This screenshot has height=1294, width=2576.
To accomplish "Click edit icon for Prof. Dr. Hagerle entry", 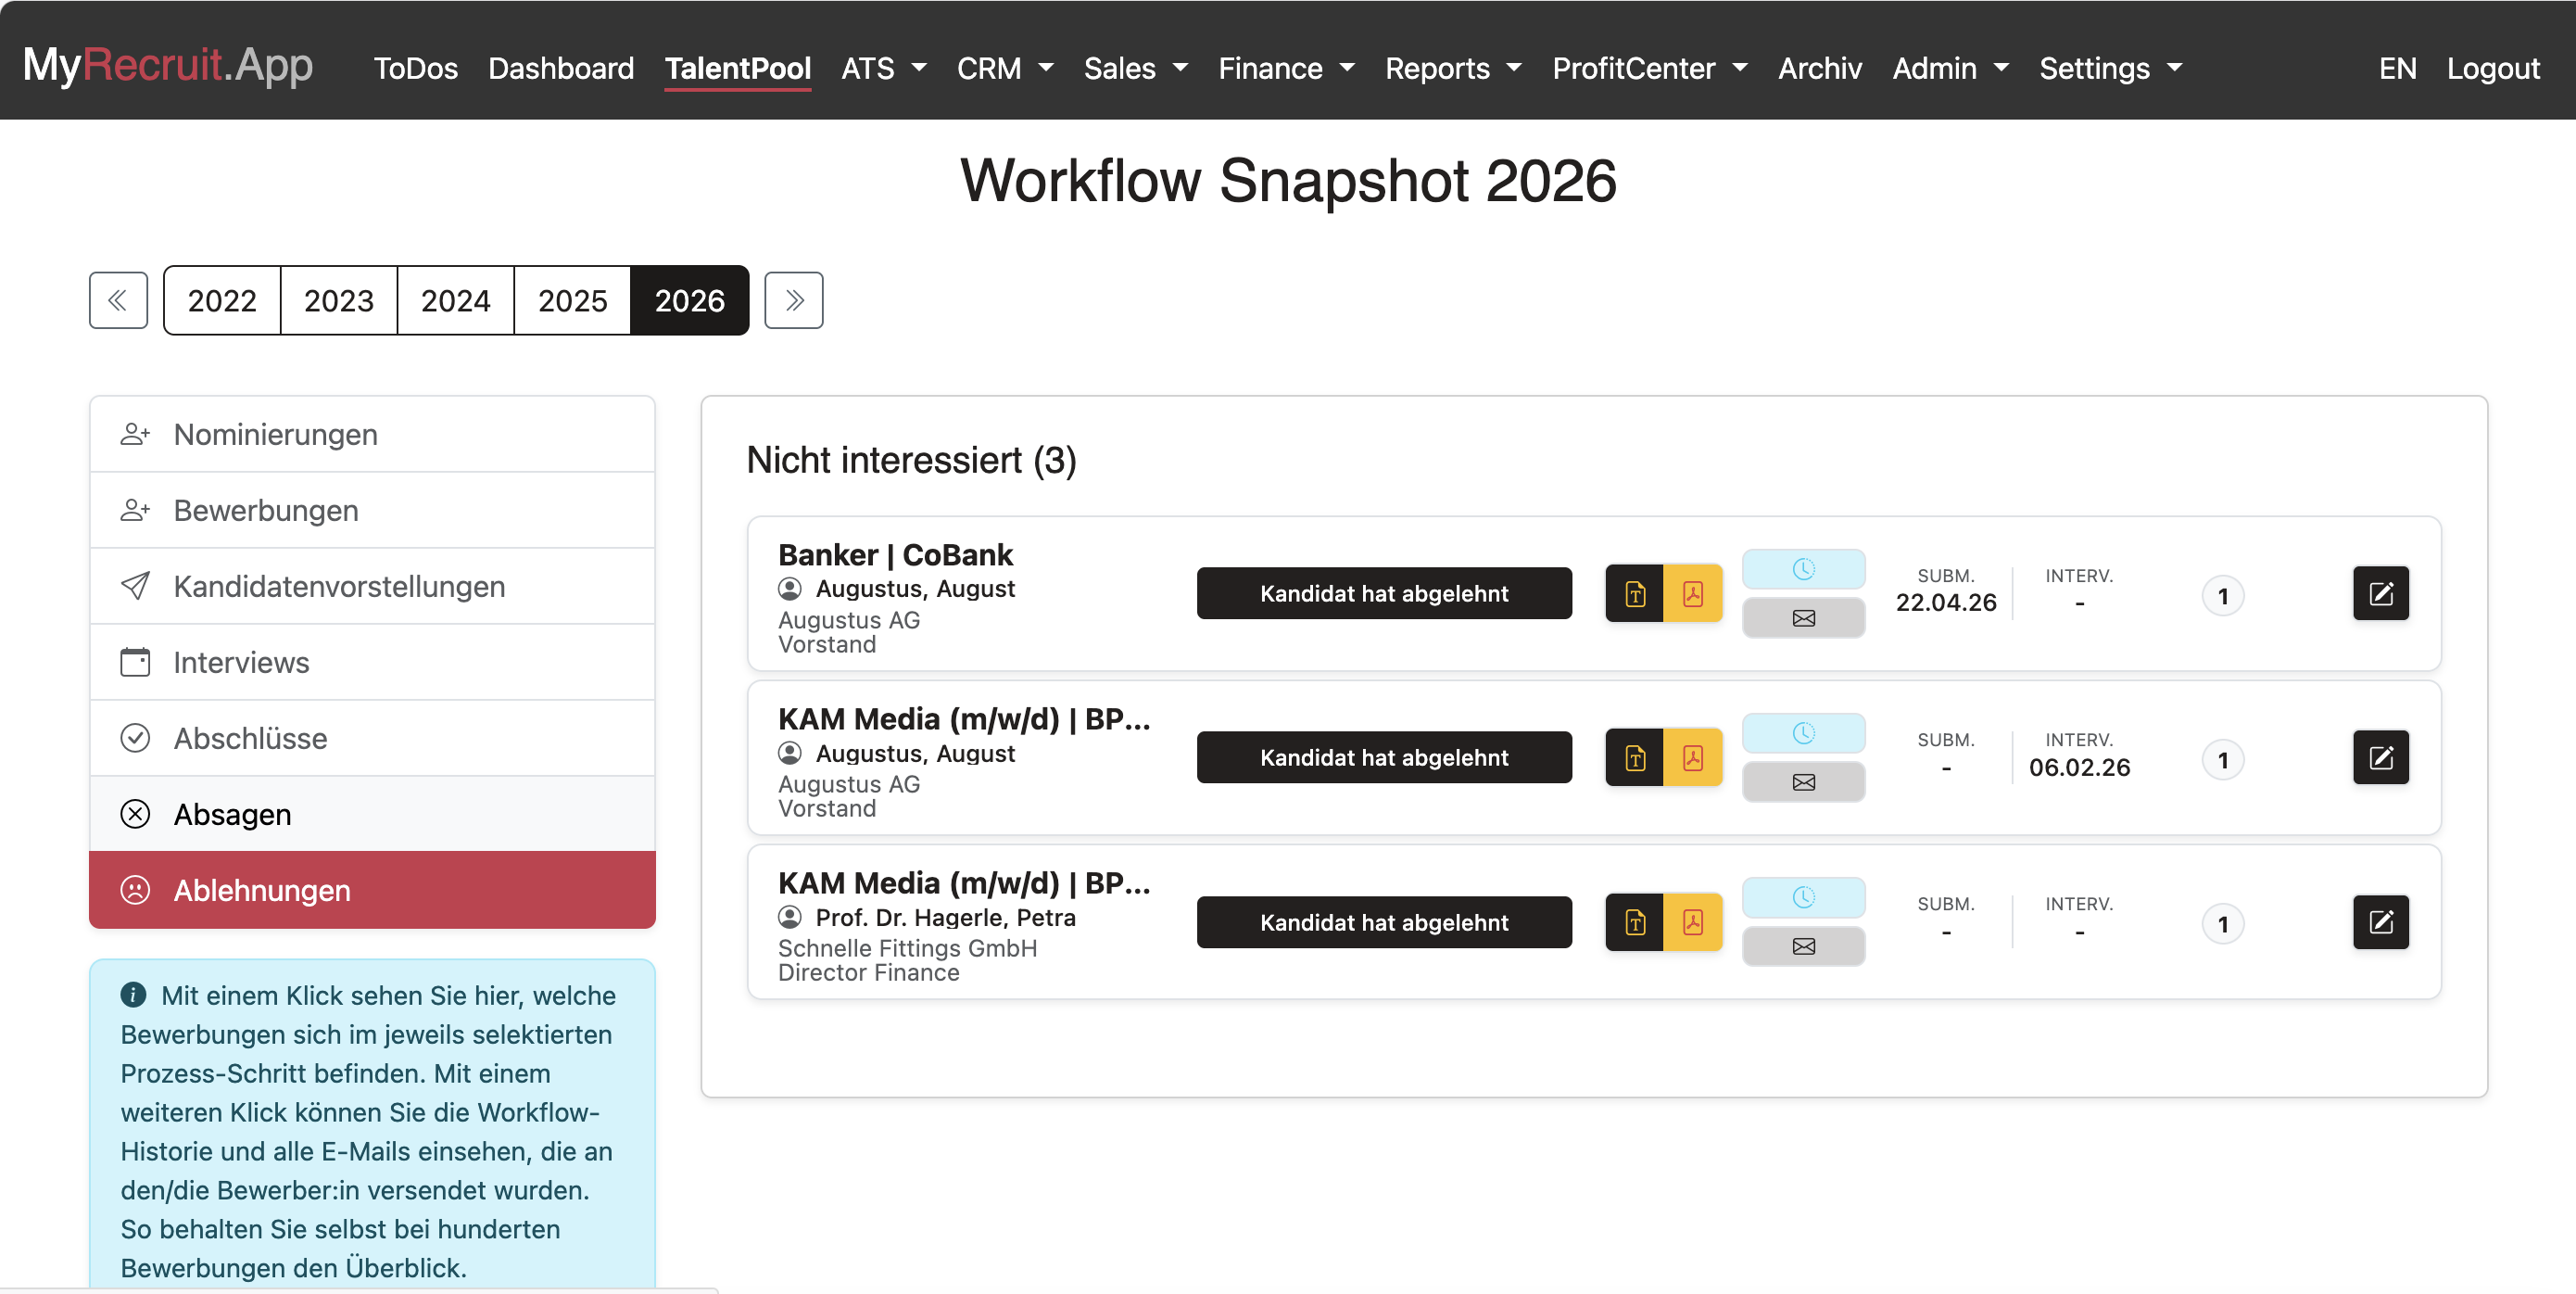I will pos(2380,922).
